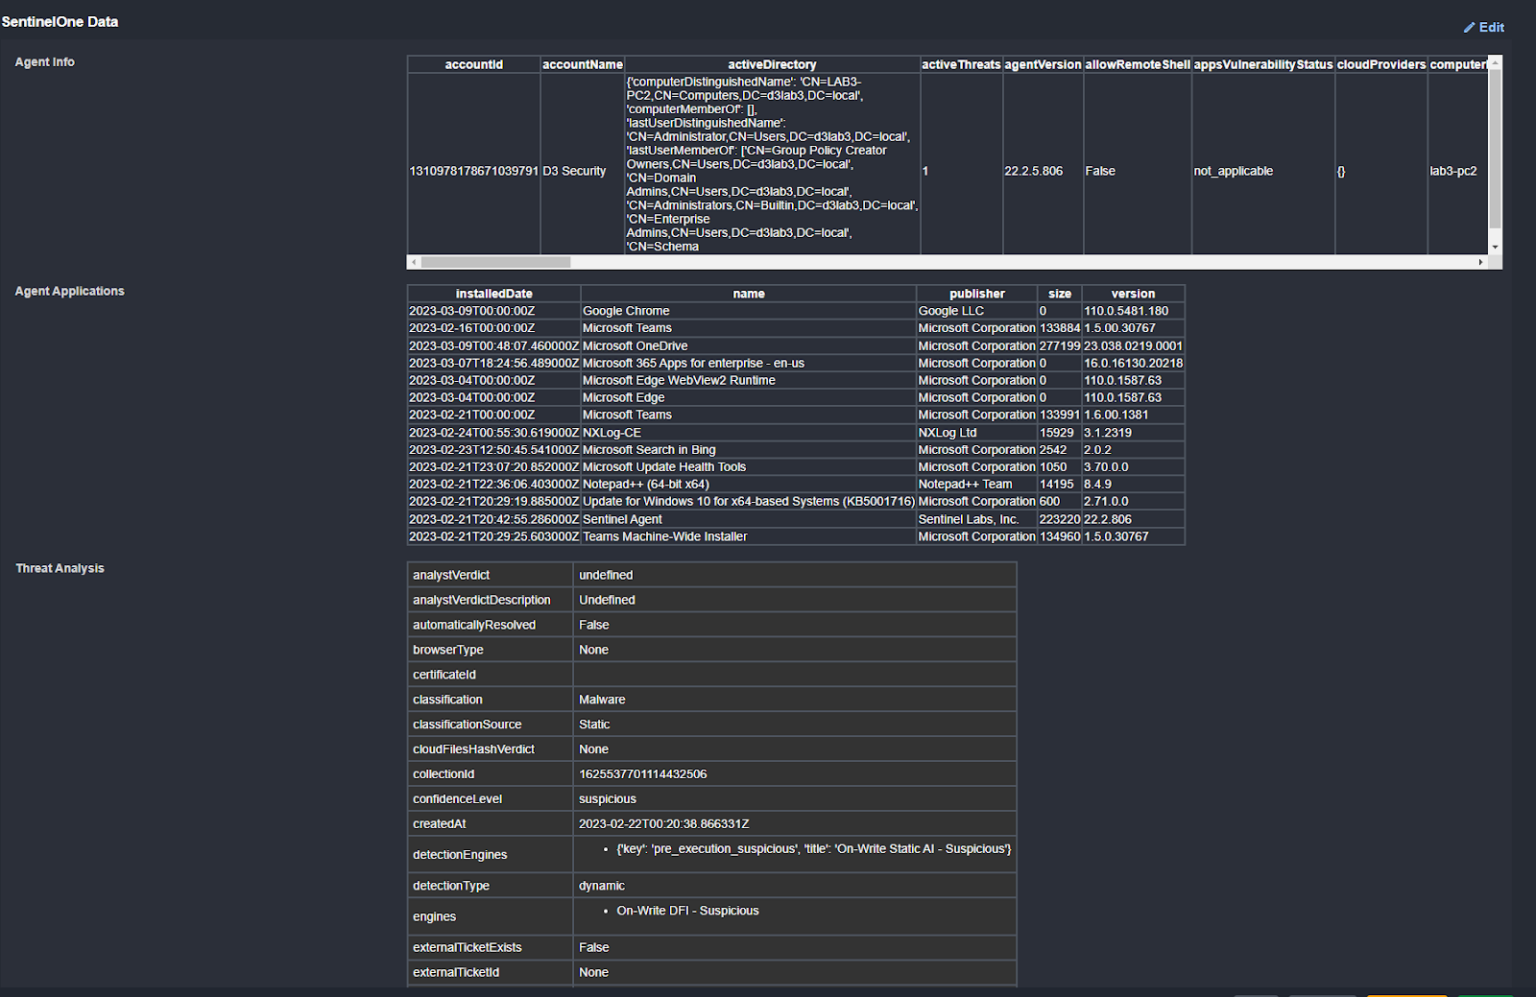The width and height of the screenshot is (1536, 997).
Task: Click the Agent Info section label
Action: tap(44, 61)
